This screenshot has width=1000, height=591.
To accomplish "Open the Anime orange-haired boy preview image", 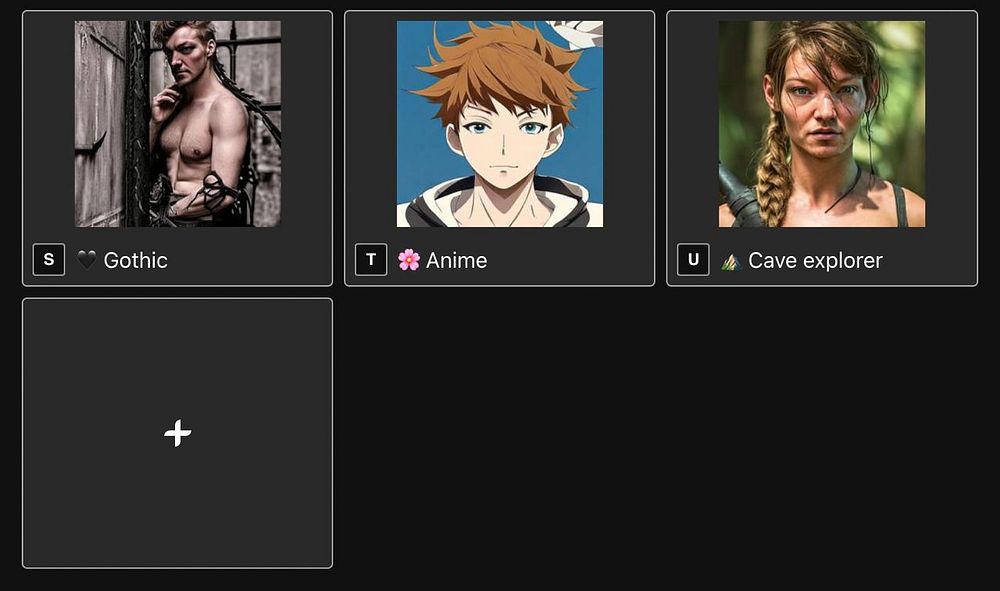I will [x=499, y=124].
